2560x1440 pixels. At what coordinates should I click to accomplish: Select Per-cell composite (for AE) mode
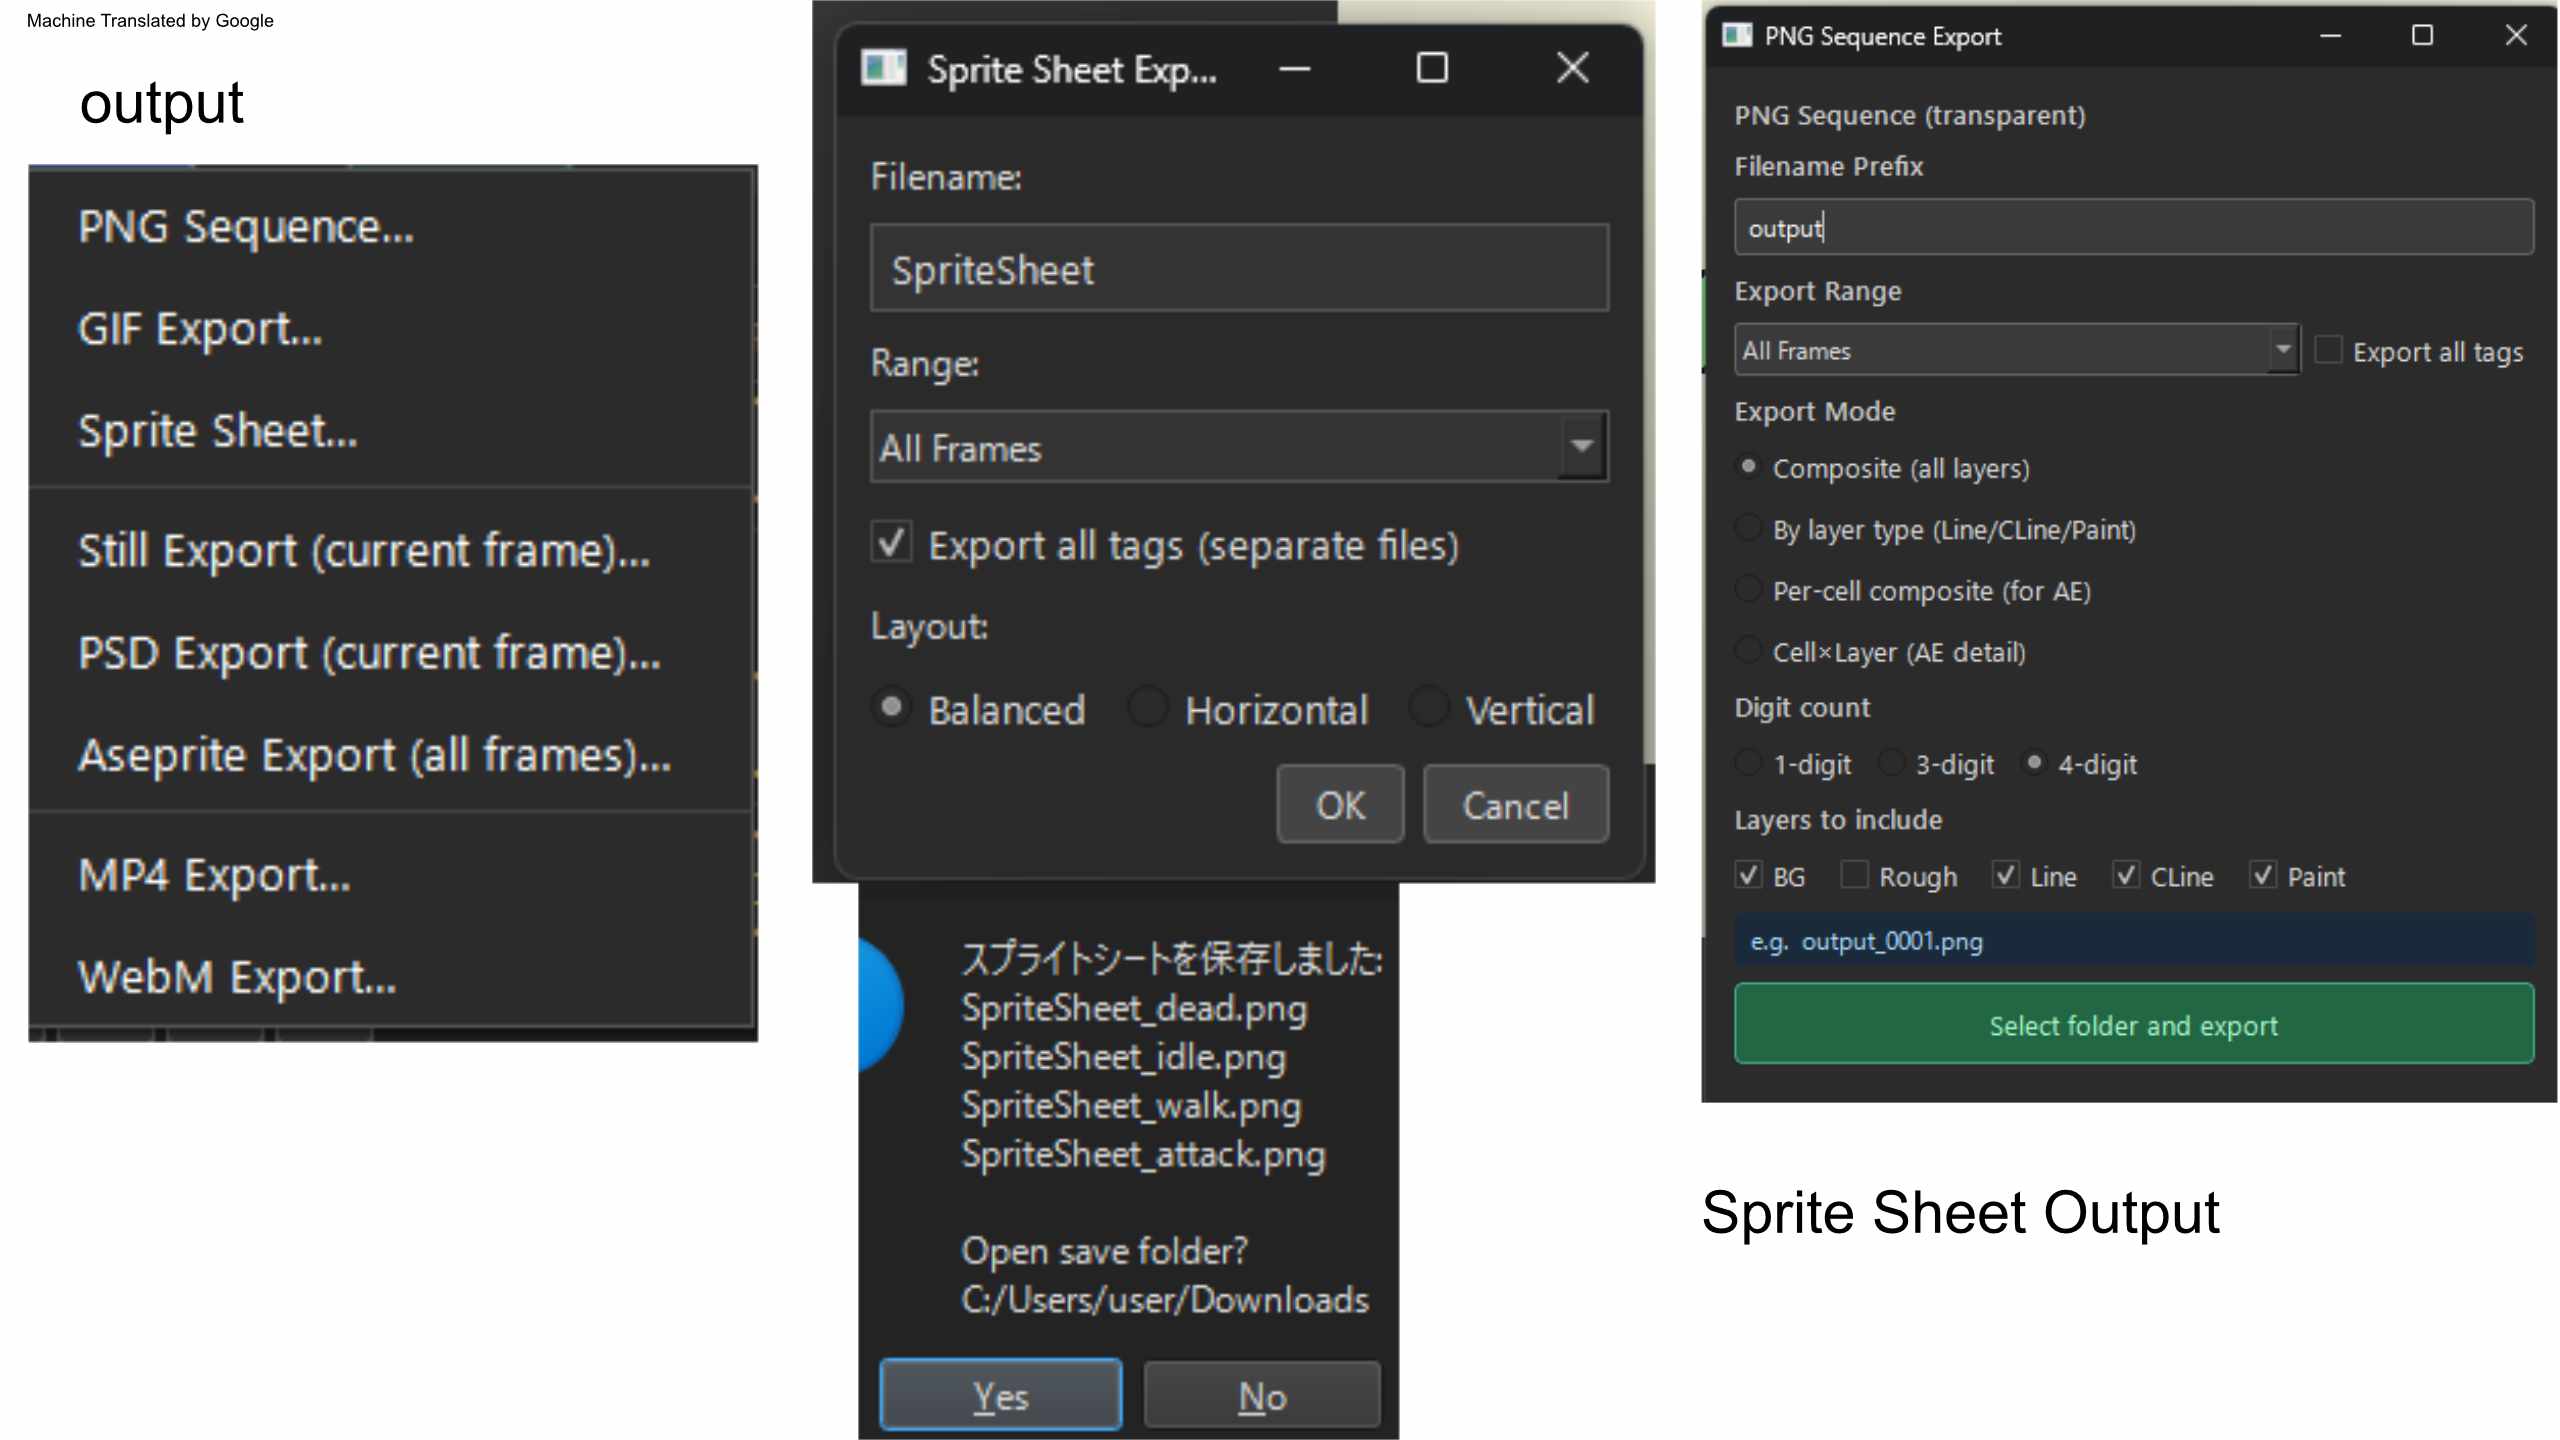coord(1748,590)
